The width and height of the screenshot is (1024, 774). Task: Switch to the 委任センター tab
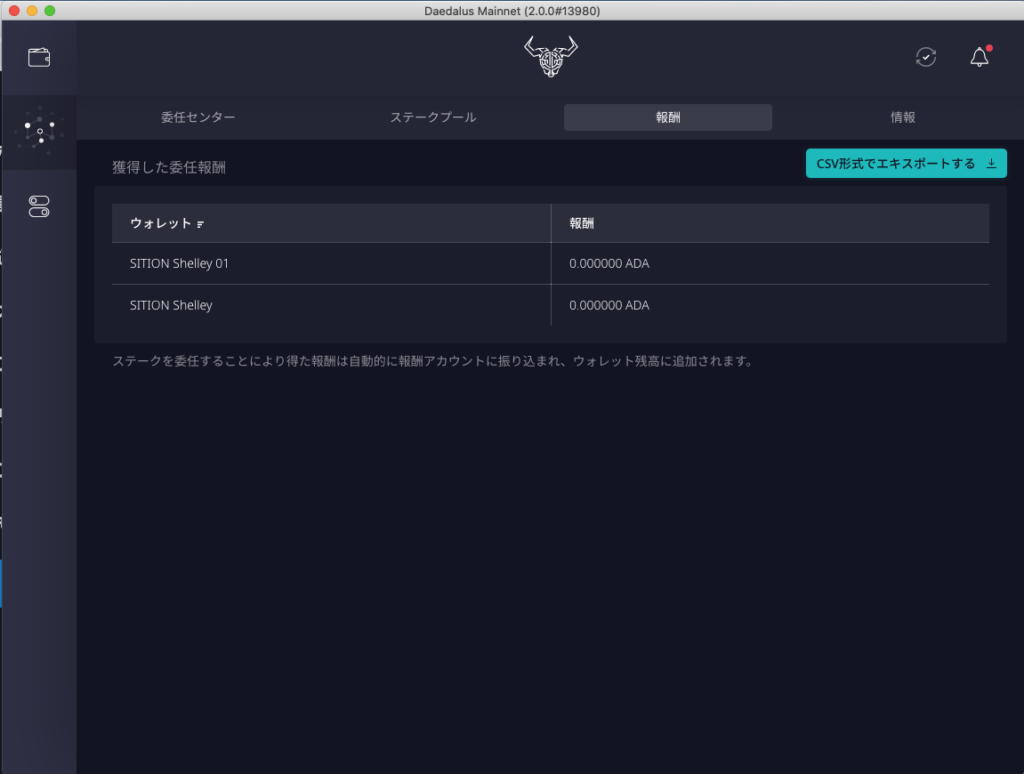click(198, 118)
